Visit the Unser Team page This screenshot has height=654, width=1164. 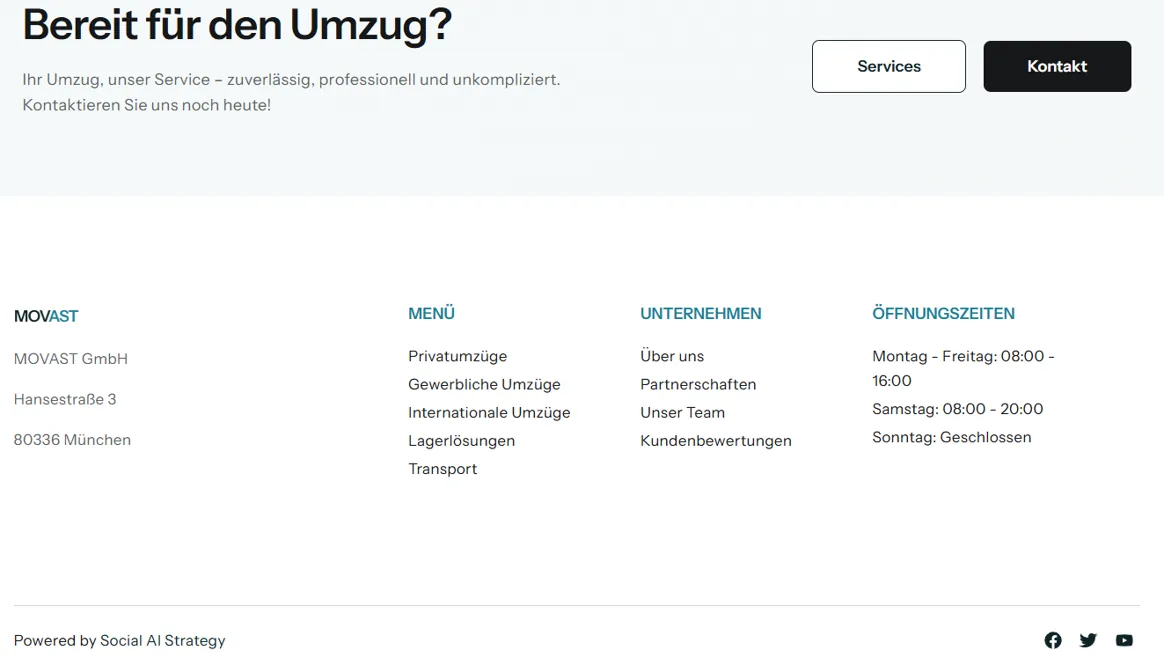682,413
